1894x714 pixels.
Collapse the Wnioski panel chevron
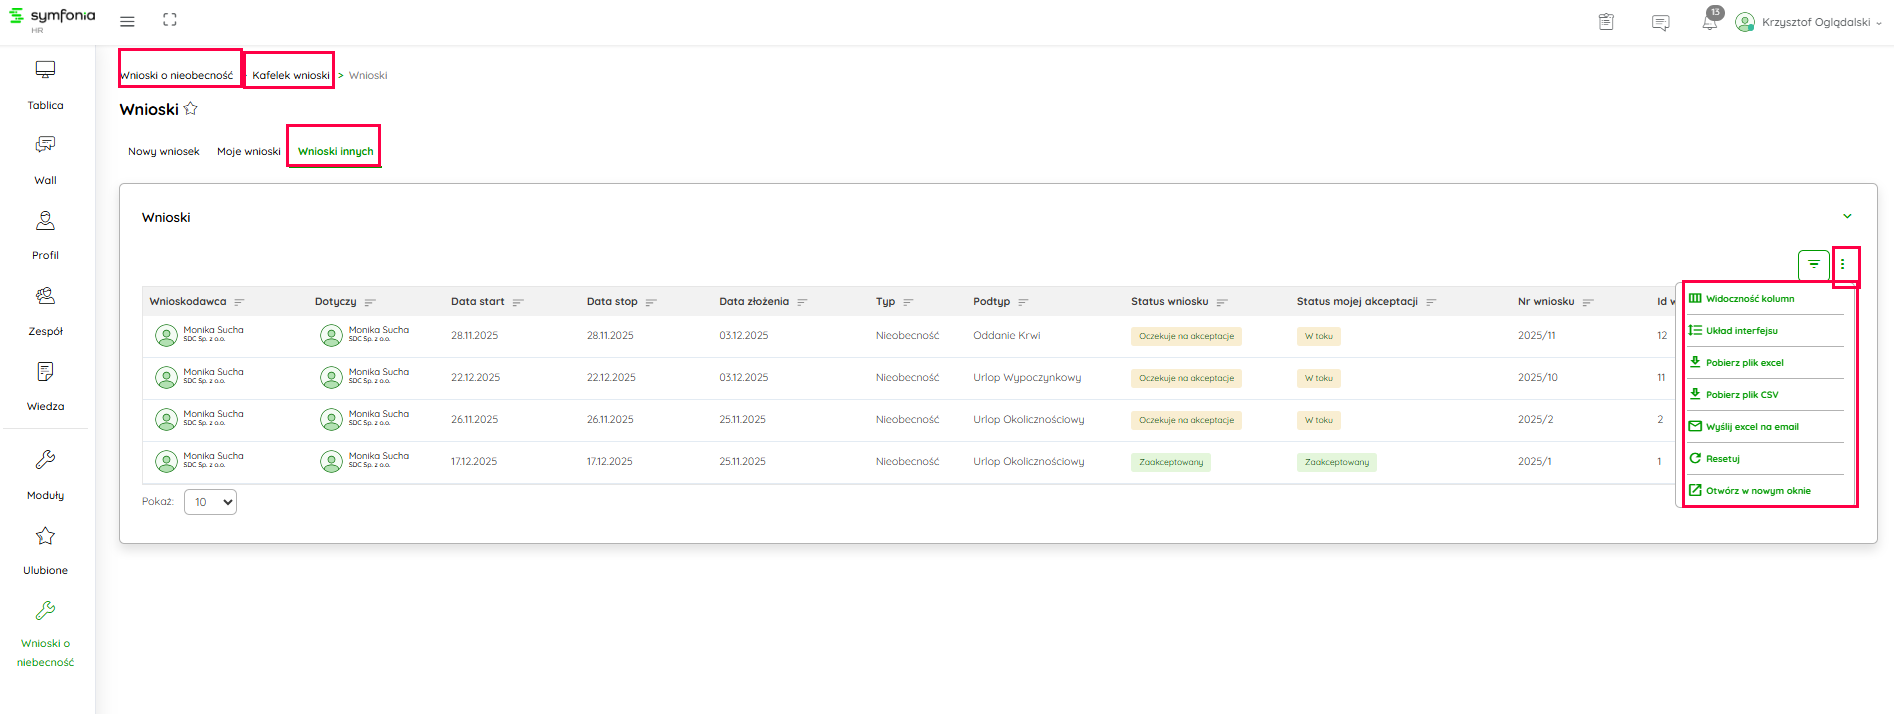tap(1847, 216)
